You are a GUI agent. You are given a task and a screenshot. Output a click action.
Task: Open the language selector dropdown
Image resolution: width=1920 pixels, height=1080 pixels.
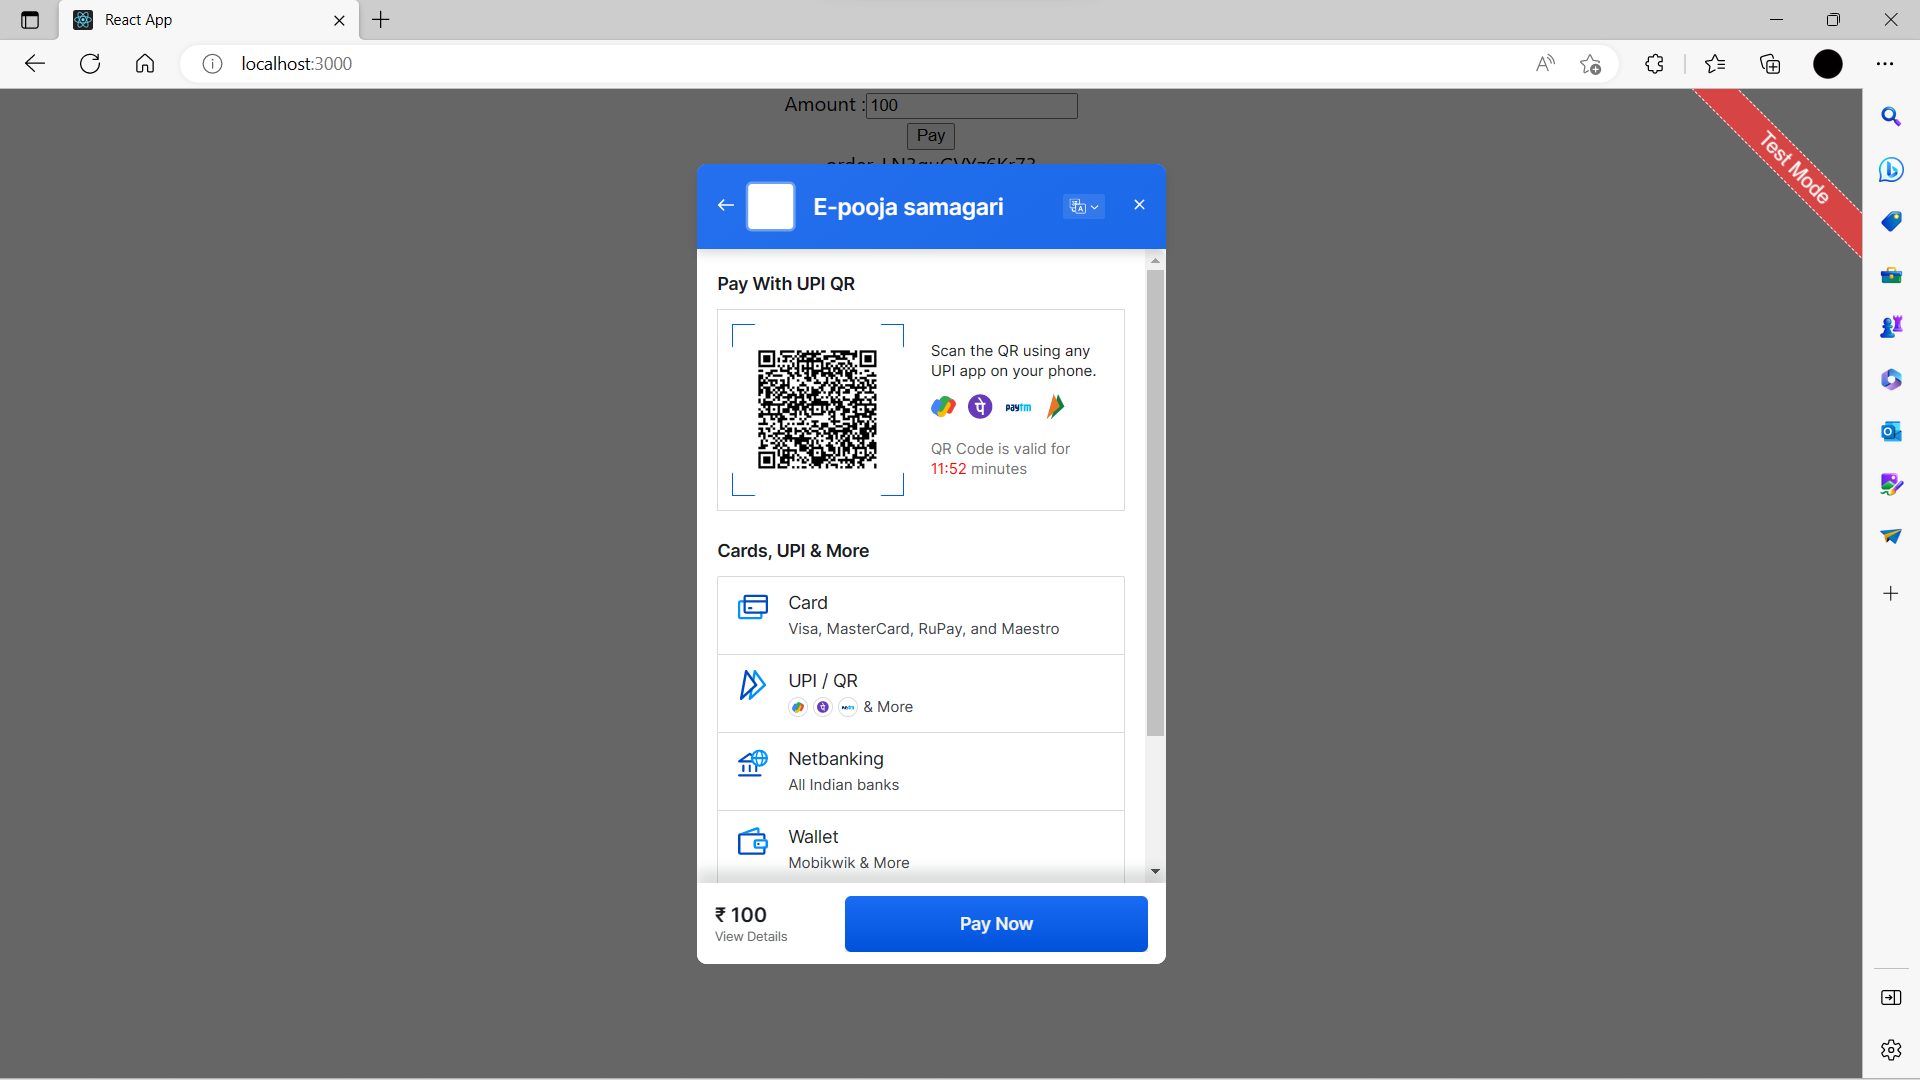coord(1084,207)
